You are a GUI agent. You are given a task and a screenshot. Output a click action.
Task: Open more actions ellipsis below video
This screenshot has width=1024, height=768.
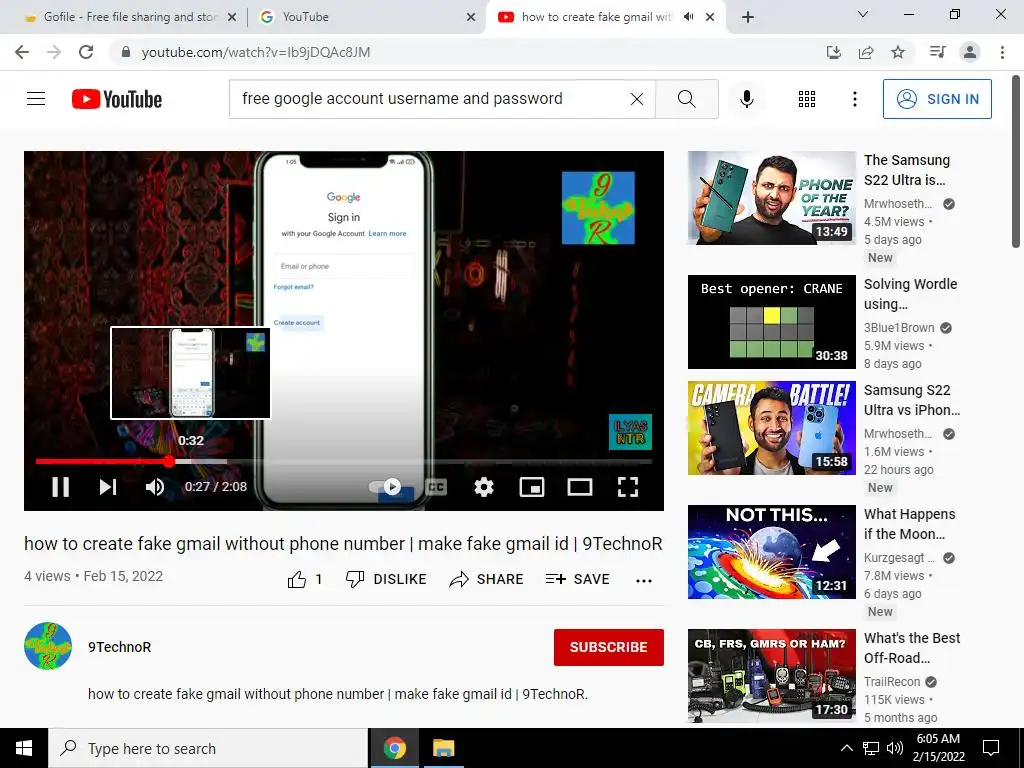[x=644, y=581]
